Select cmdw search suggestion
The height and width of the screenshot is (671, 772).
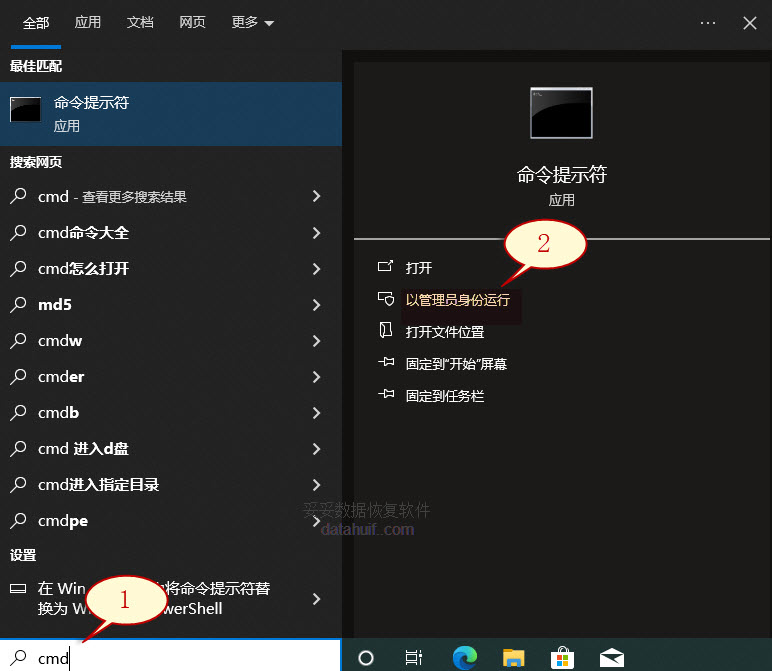click(171, 340)
